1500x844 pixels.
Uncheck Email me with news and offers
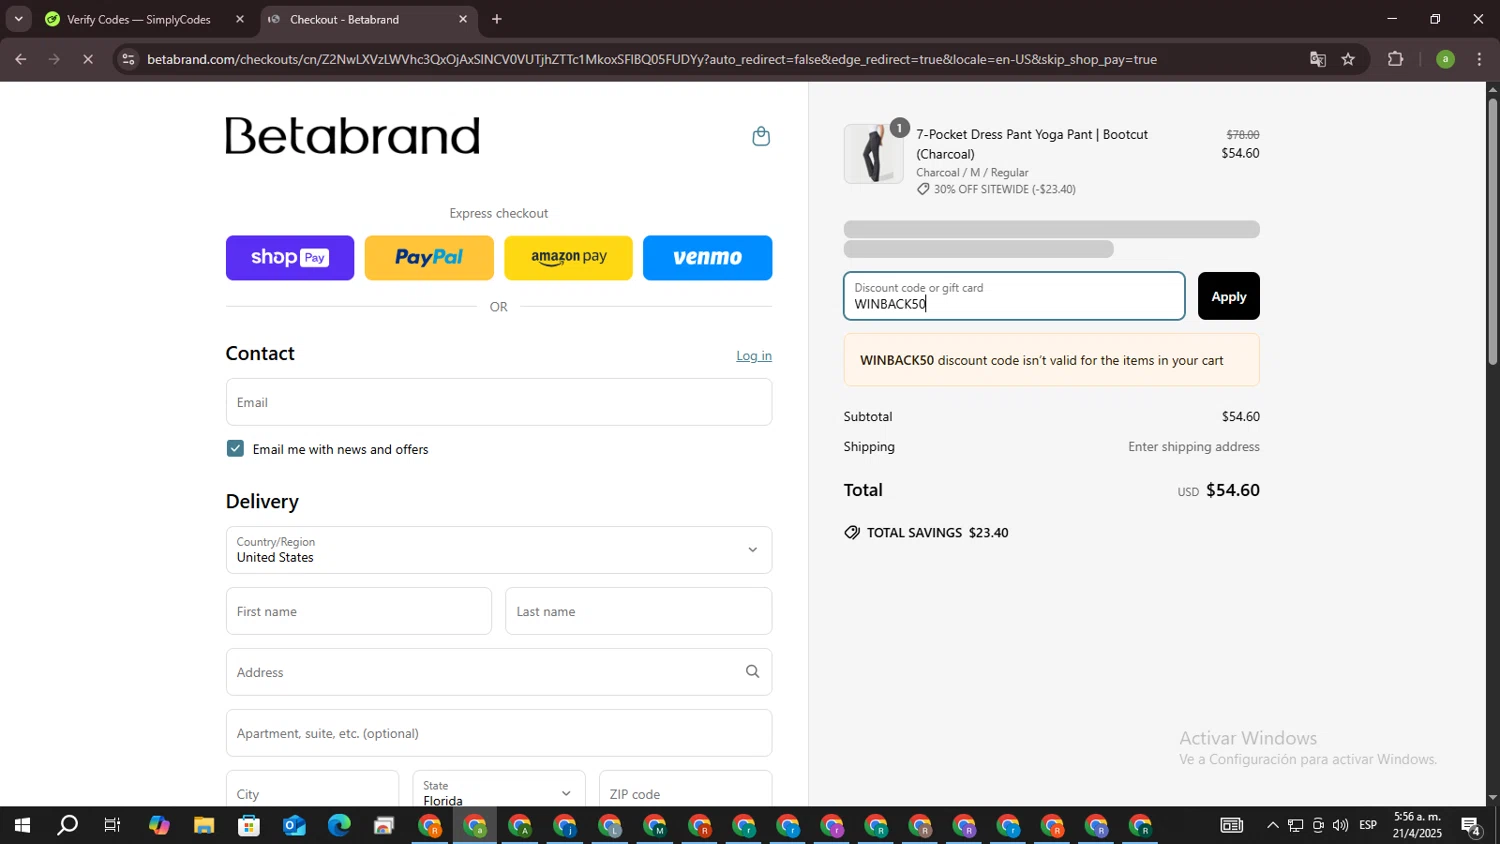(235, 449)
